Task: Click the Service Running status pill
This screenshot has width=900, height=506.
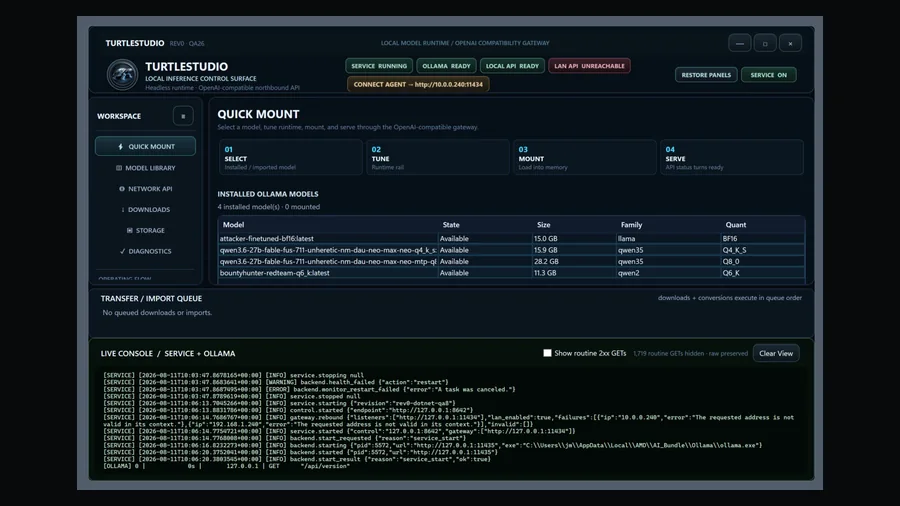Action: pyautogui.click(x=379, y=66)
